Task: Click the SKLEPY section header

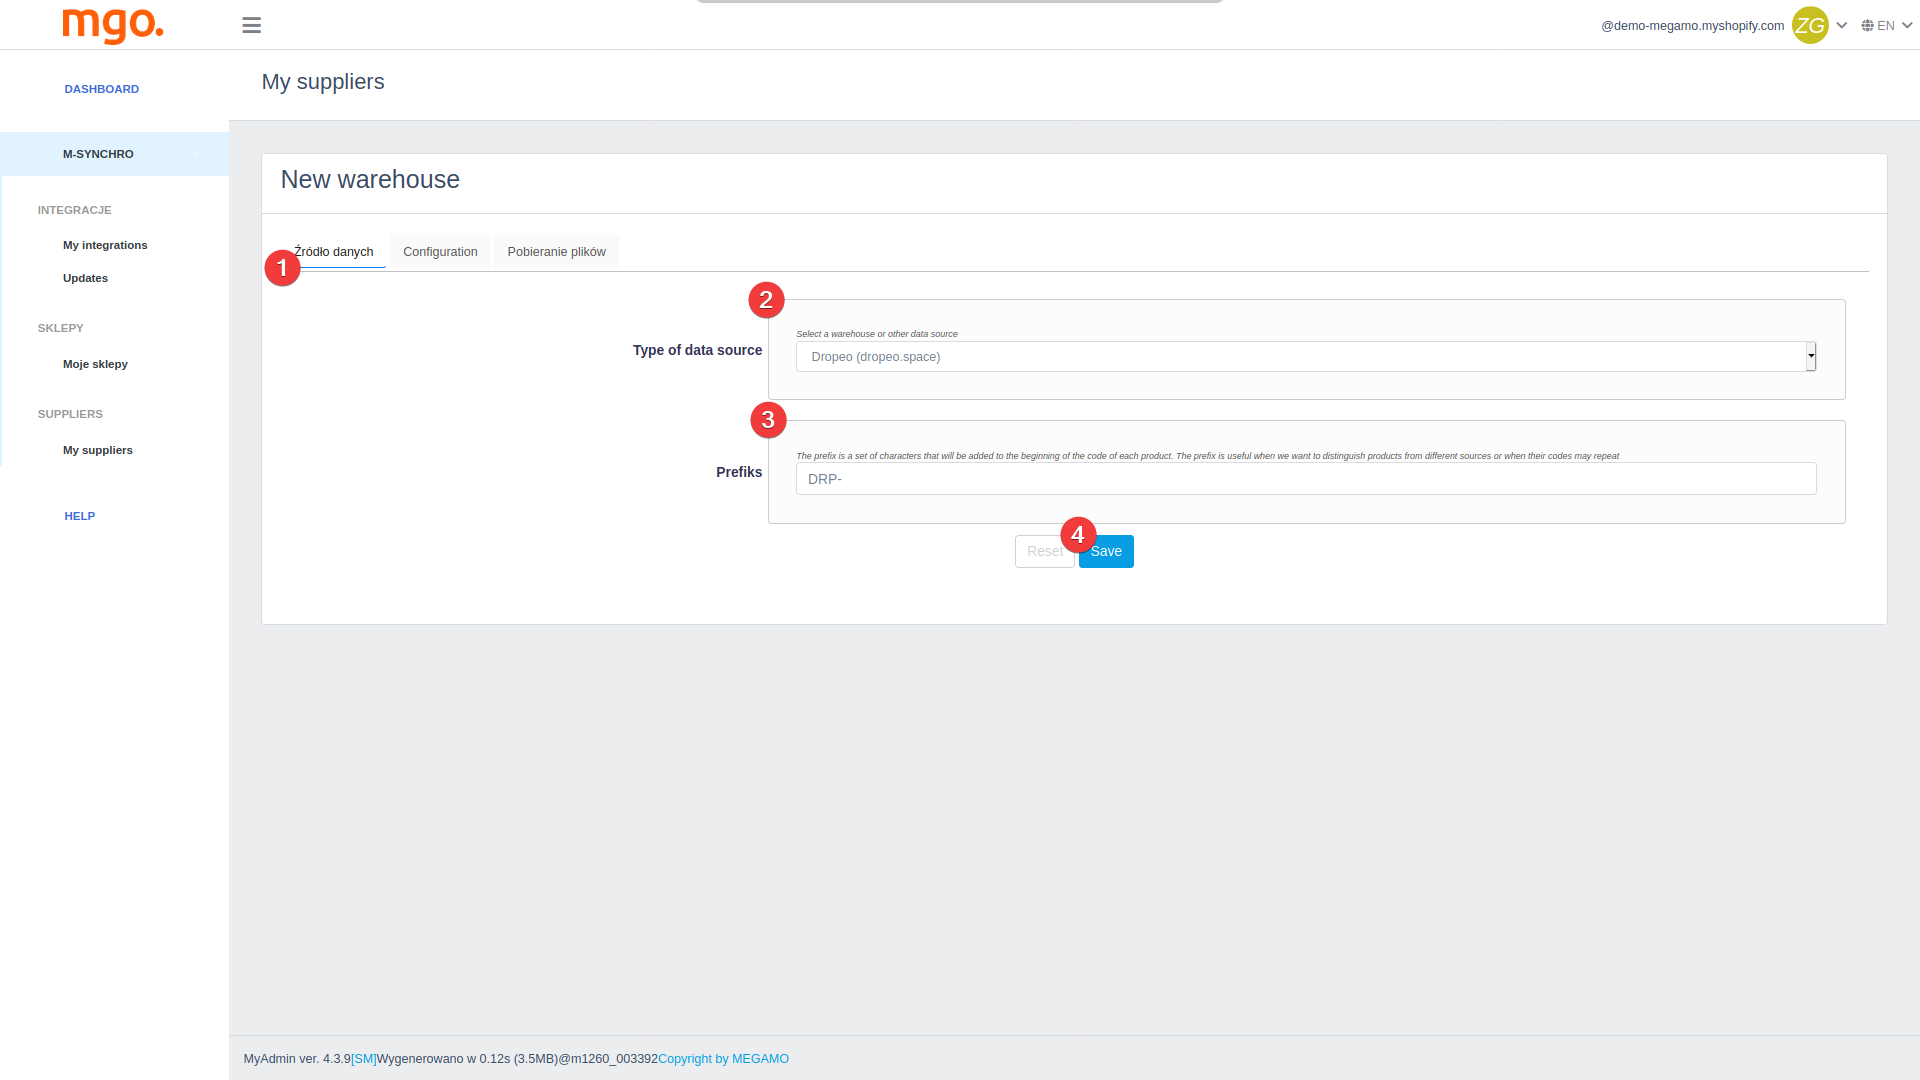Action: pos(61,328)
